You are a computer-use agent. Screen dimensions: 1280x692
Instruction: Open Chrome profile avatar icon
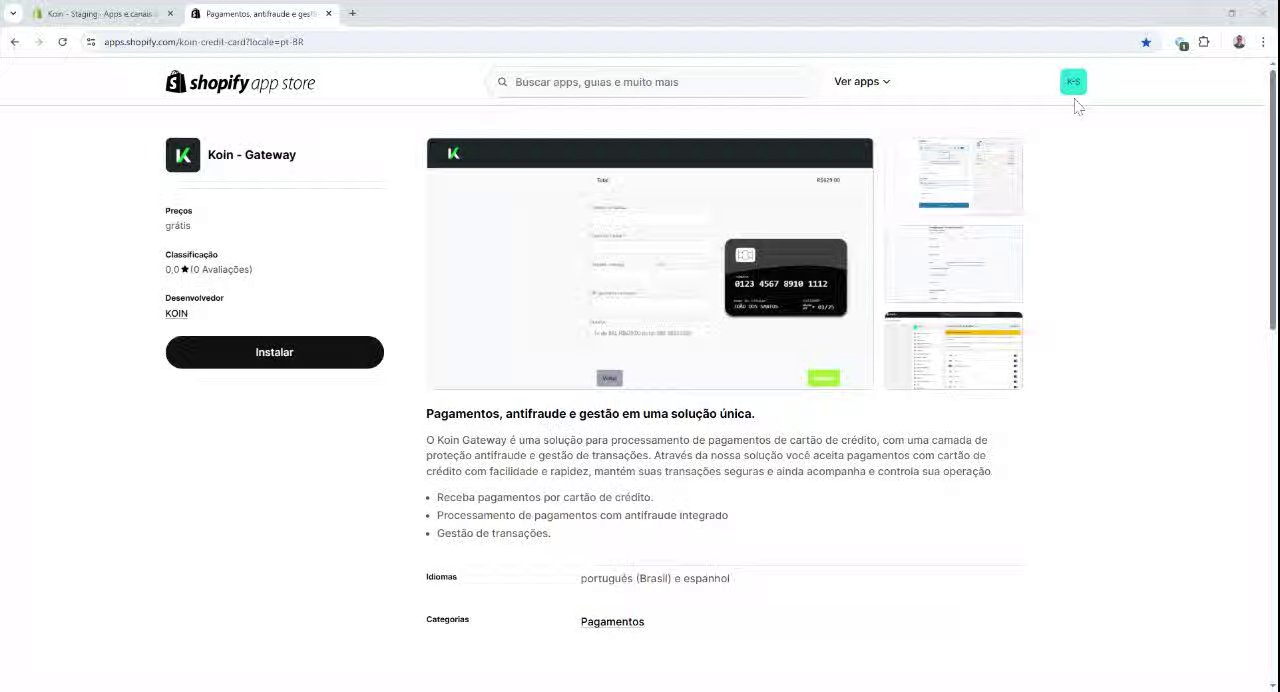(x=1239, y=42)
